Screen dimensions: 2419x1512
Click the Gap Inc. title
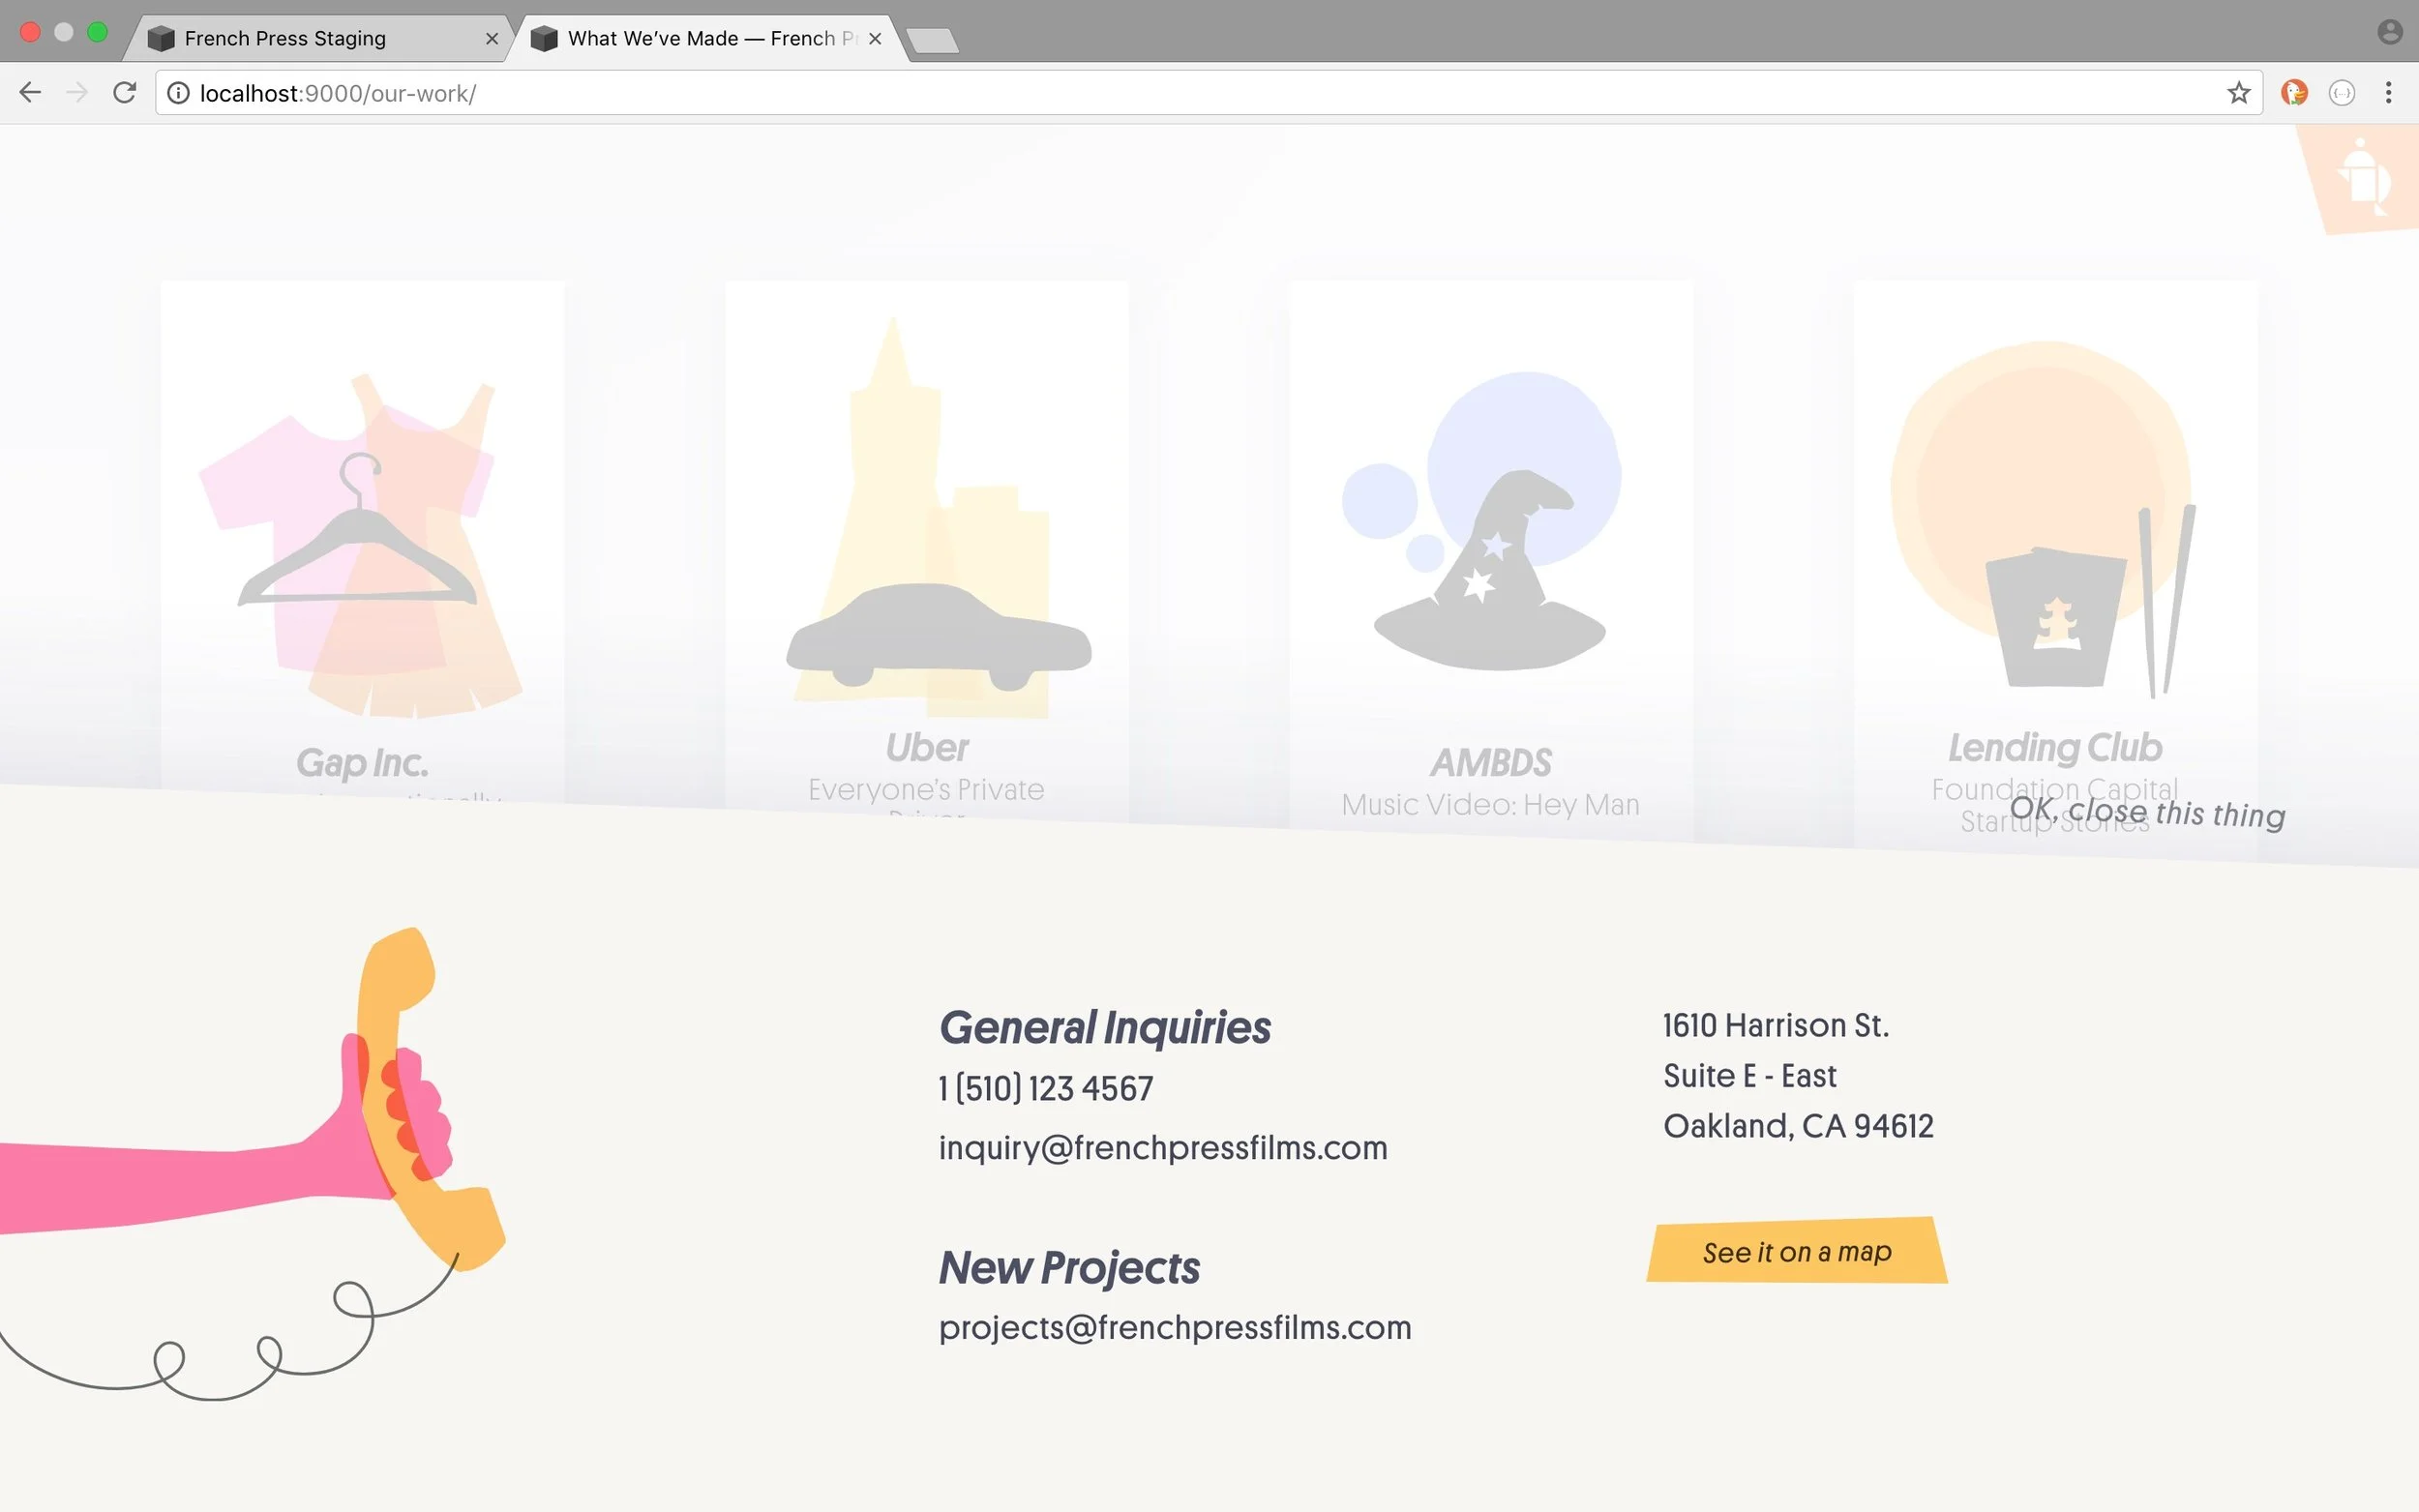tap(362, 763)
